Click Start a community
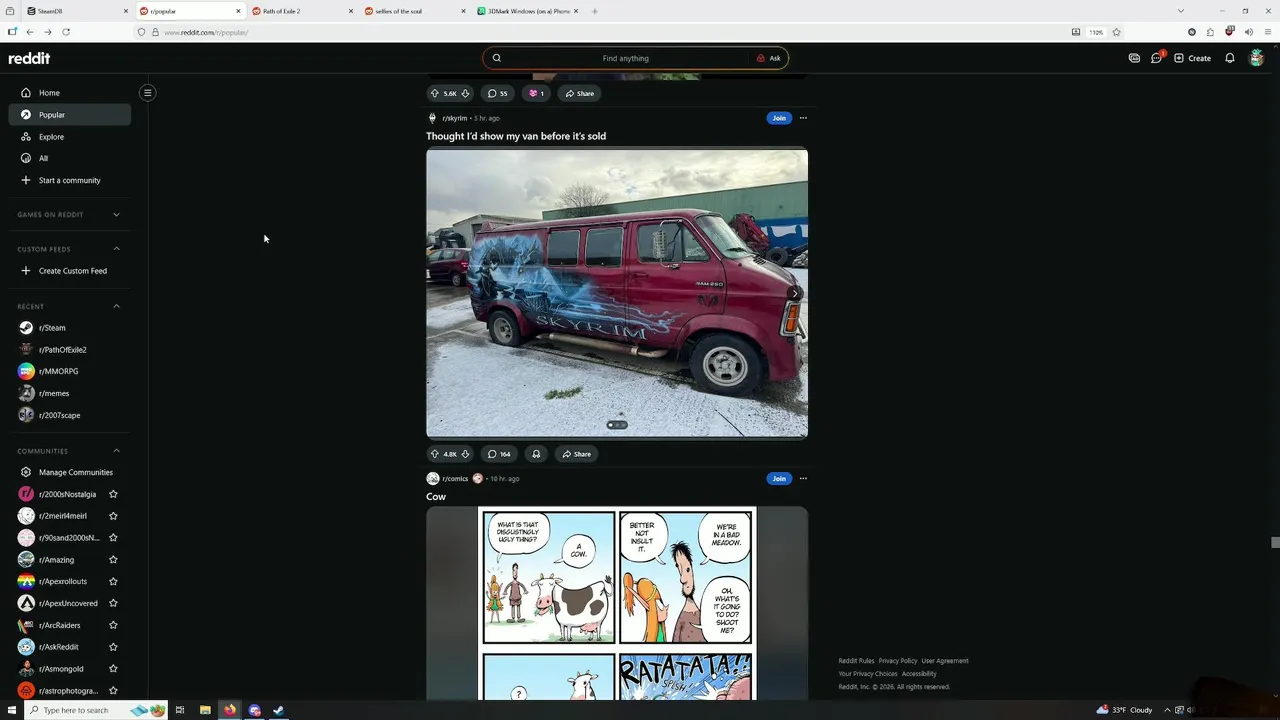Viewport: 1280px width, 720px height. (69, 180)
